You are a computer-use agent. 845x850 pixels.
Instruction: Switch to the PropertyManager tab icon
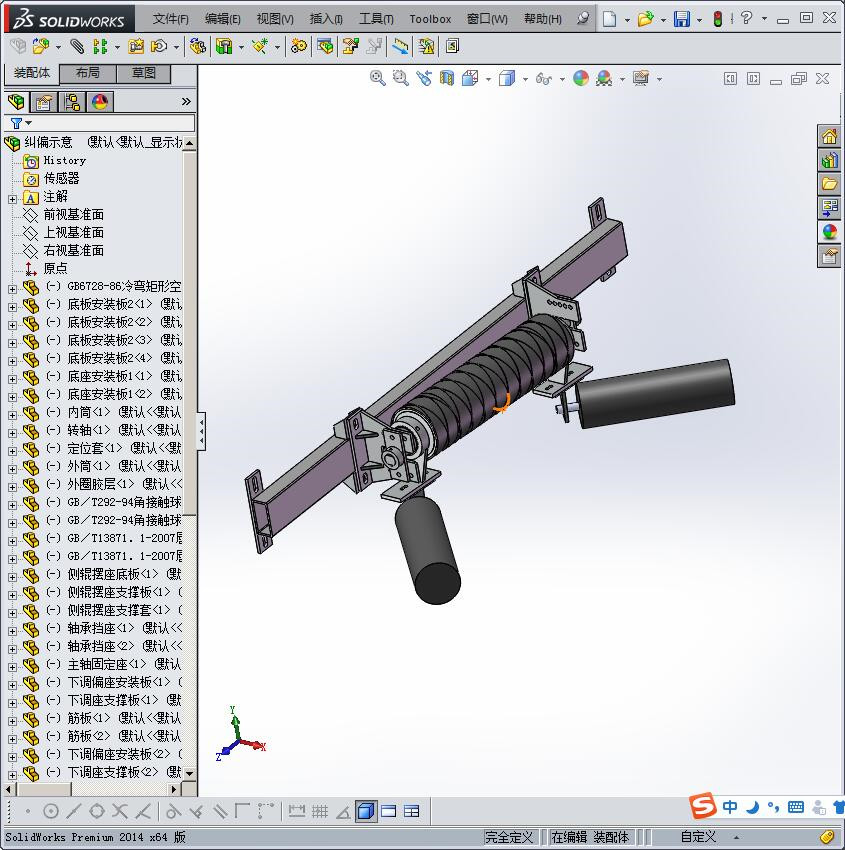[44, 101]
